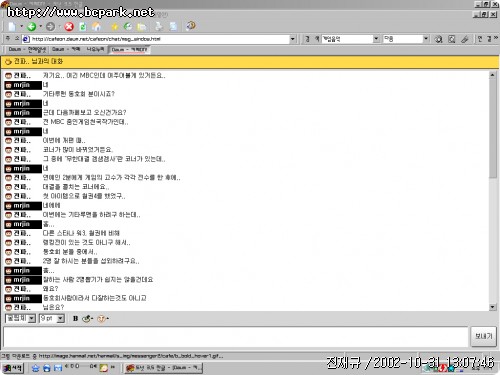Expand the arrow next to New page icon
This screenshot has height=375, width=500.
(21, 26)
